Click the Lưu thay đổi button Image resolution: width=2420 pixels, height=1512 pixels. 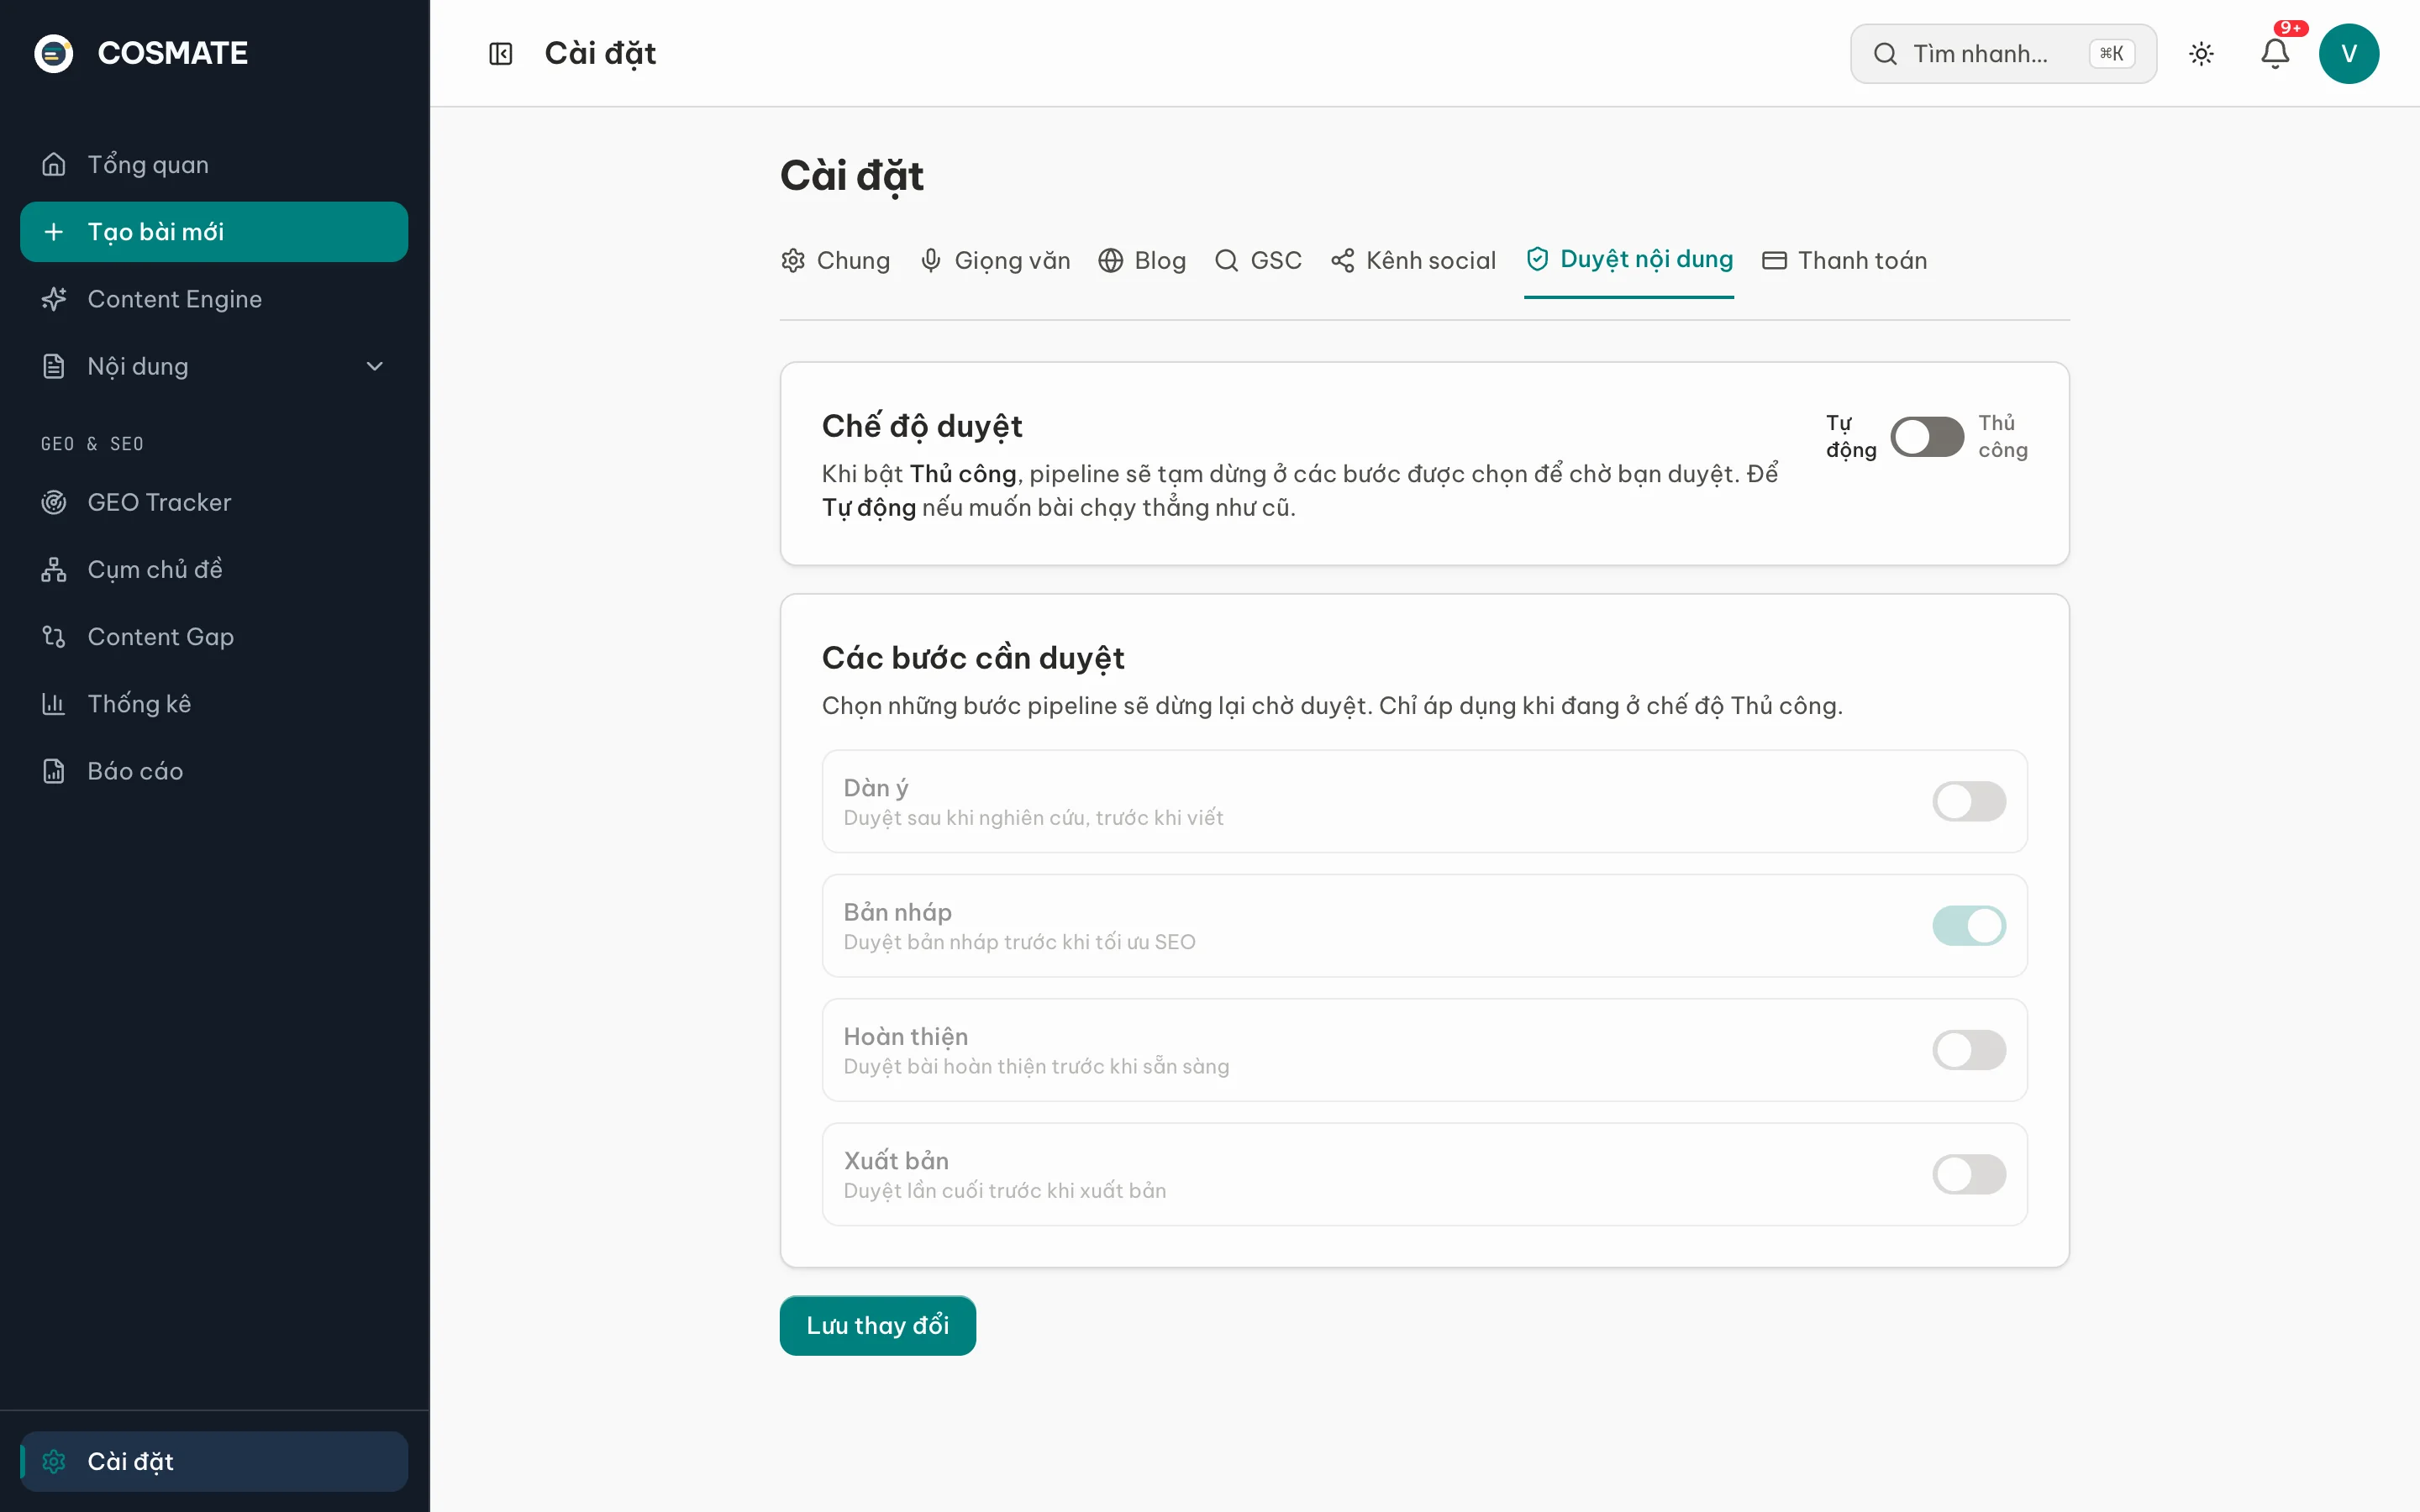tap(877, 1325)
